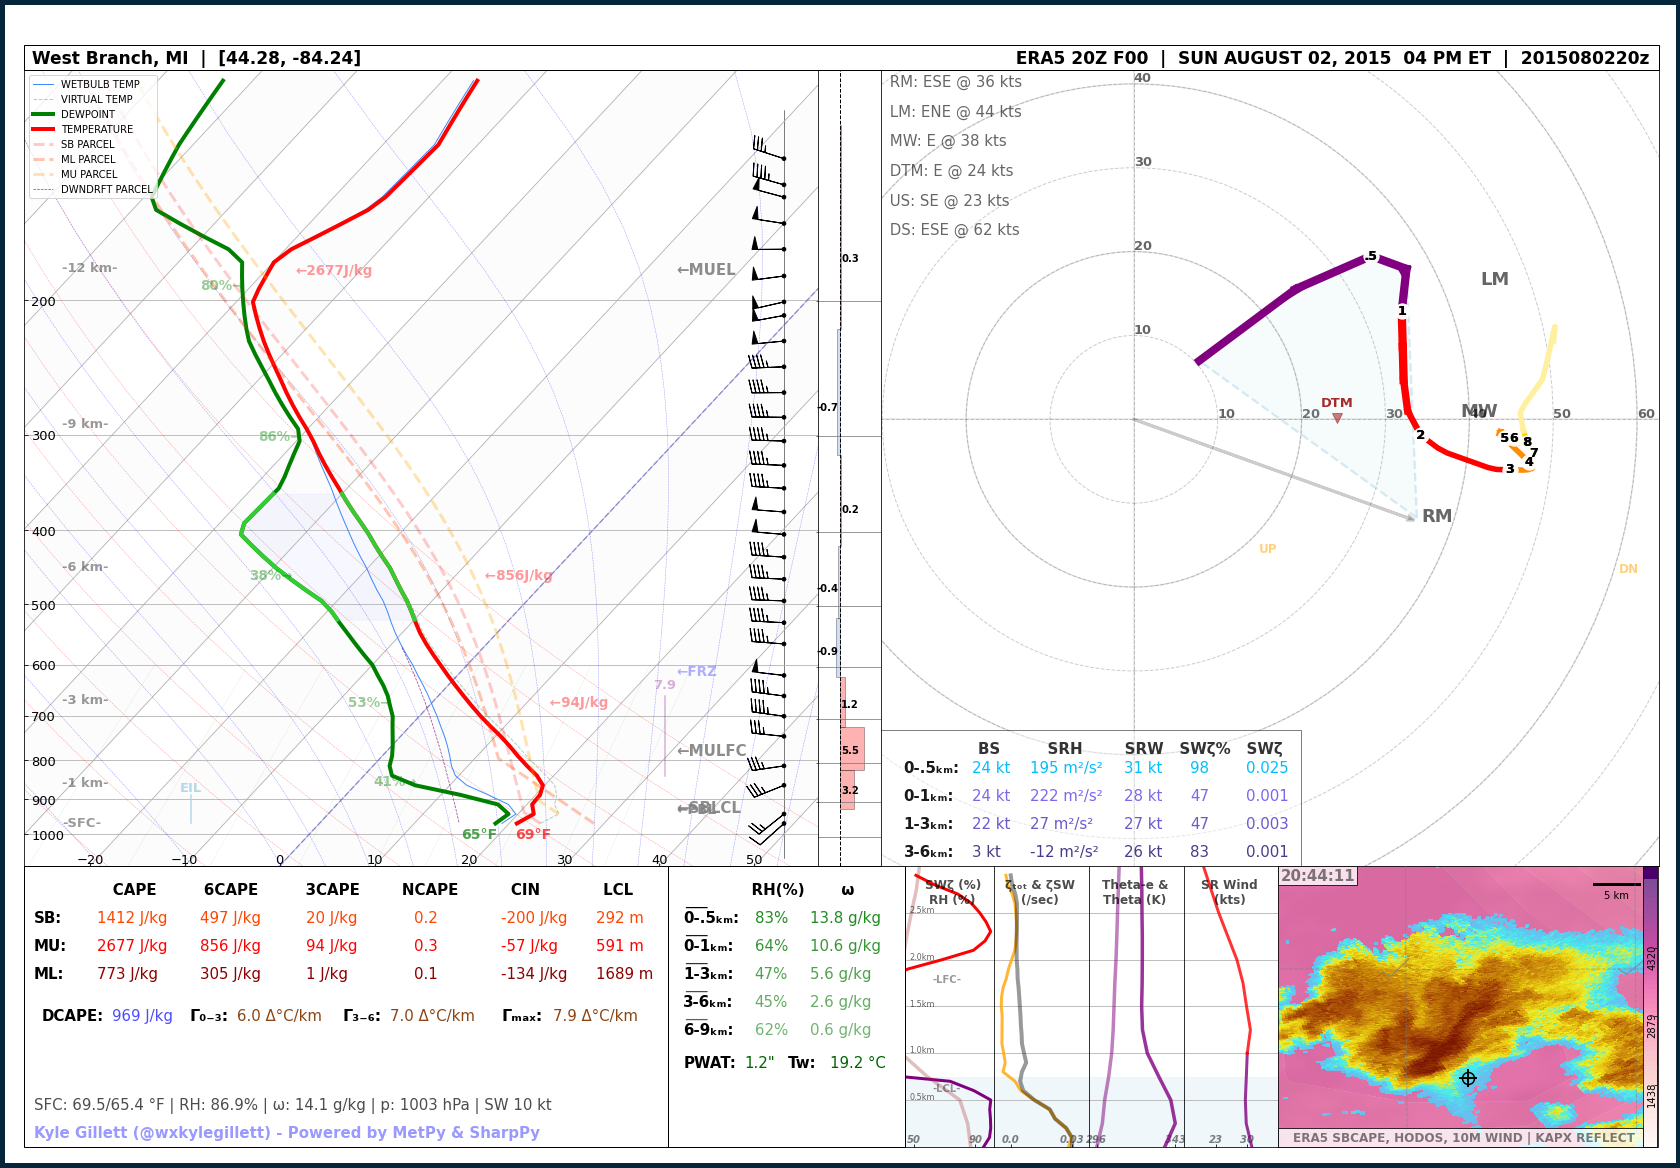This screenshot has width=1680, height=1168.
Task: Open the Kyle Gillett credit link
Action: click(287, 1133)
